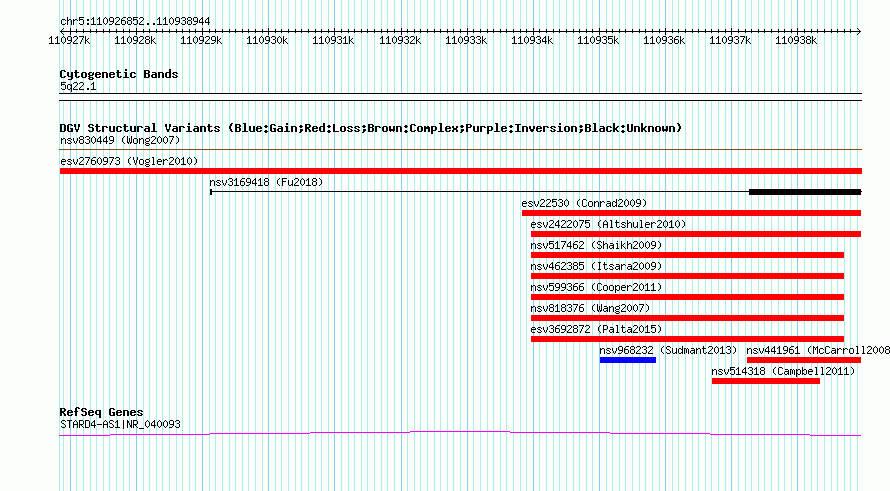Open variant nsv599366 (Cooper2011) label
890x491 pixels.
(x=596, y=287)
